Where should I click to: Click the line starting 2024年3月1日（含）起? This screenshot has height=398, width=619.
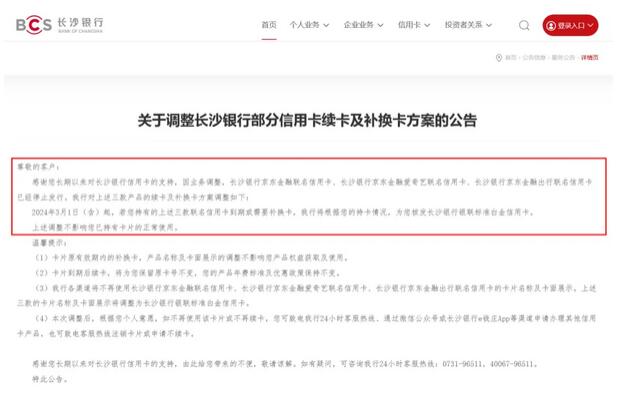tap(283, 212)
